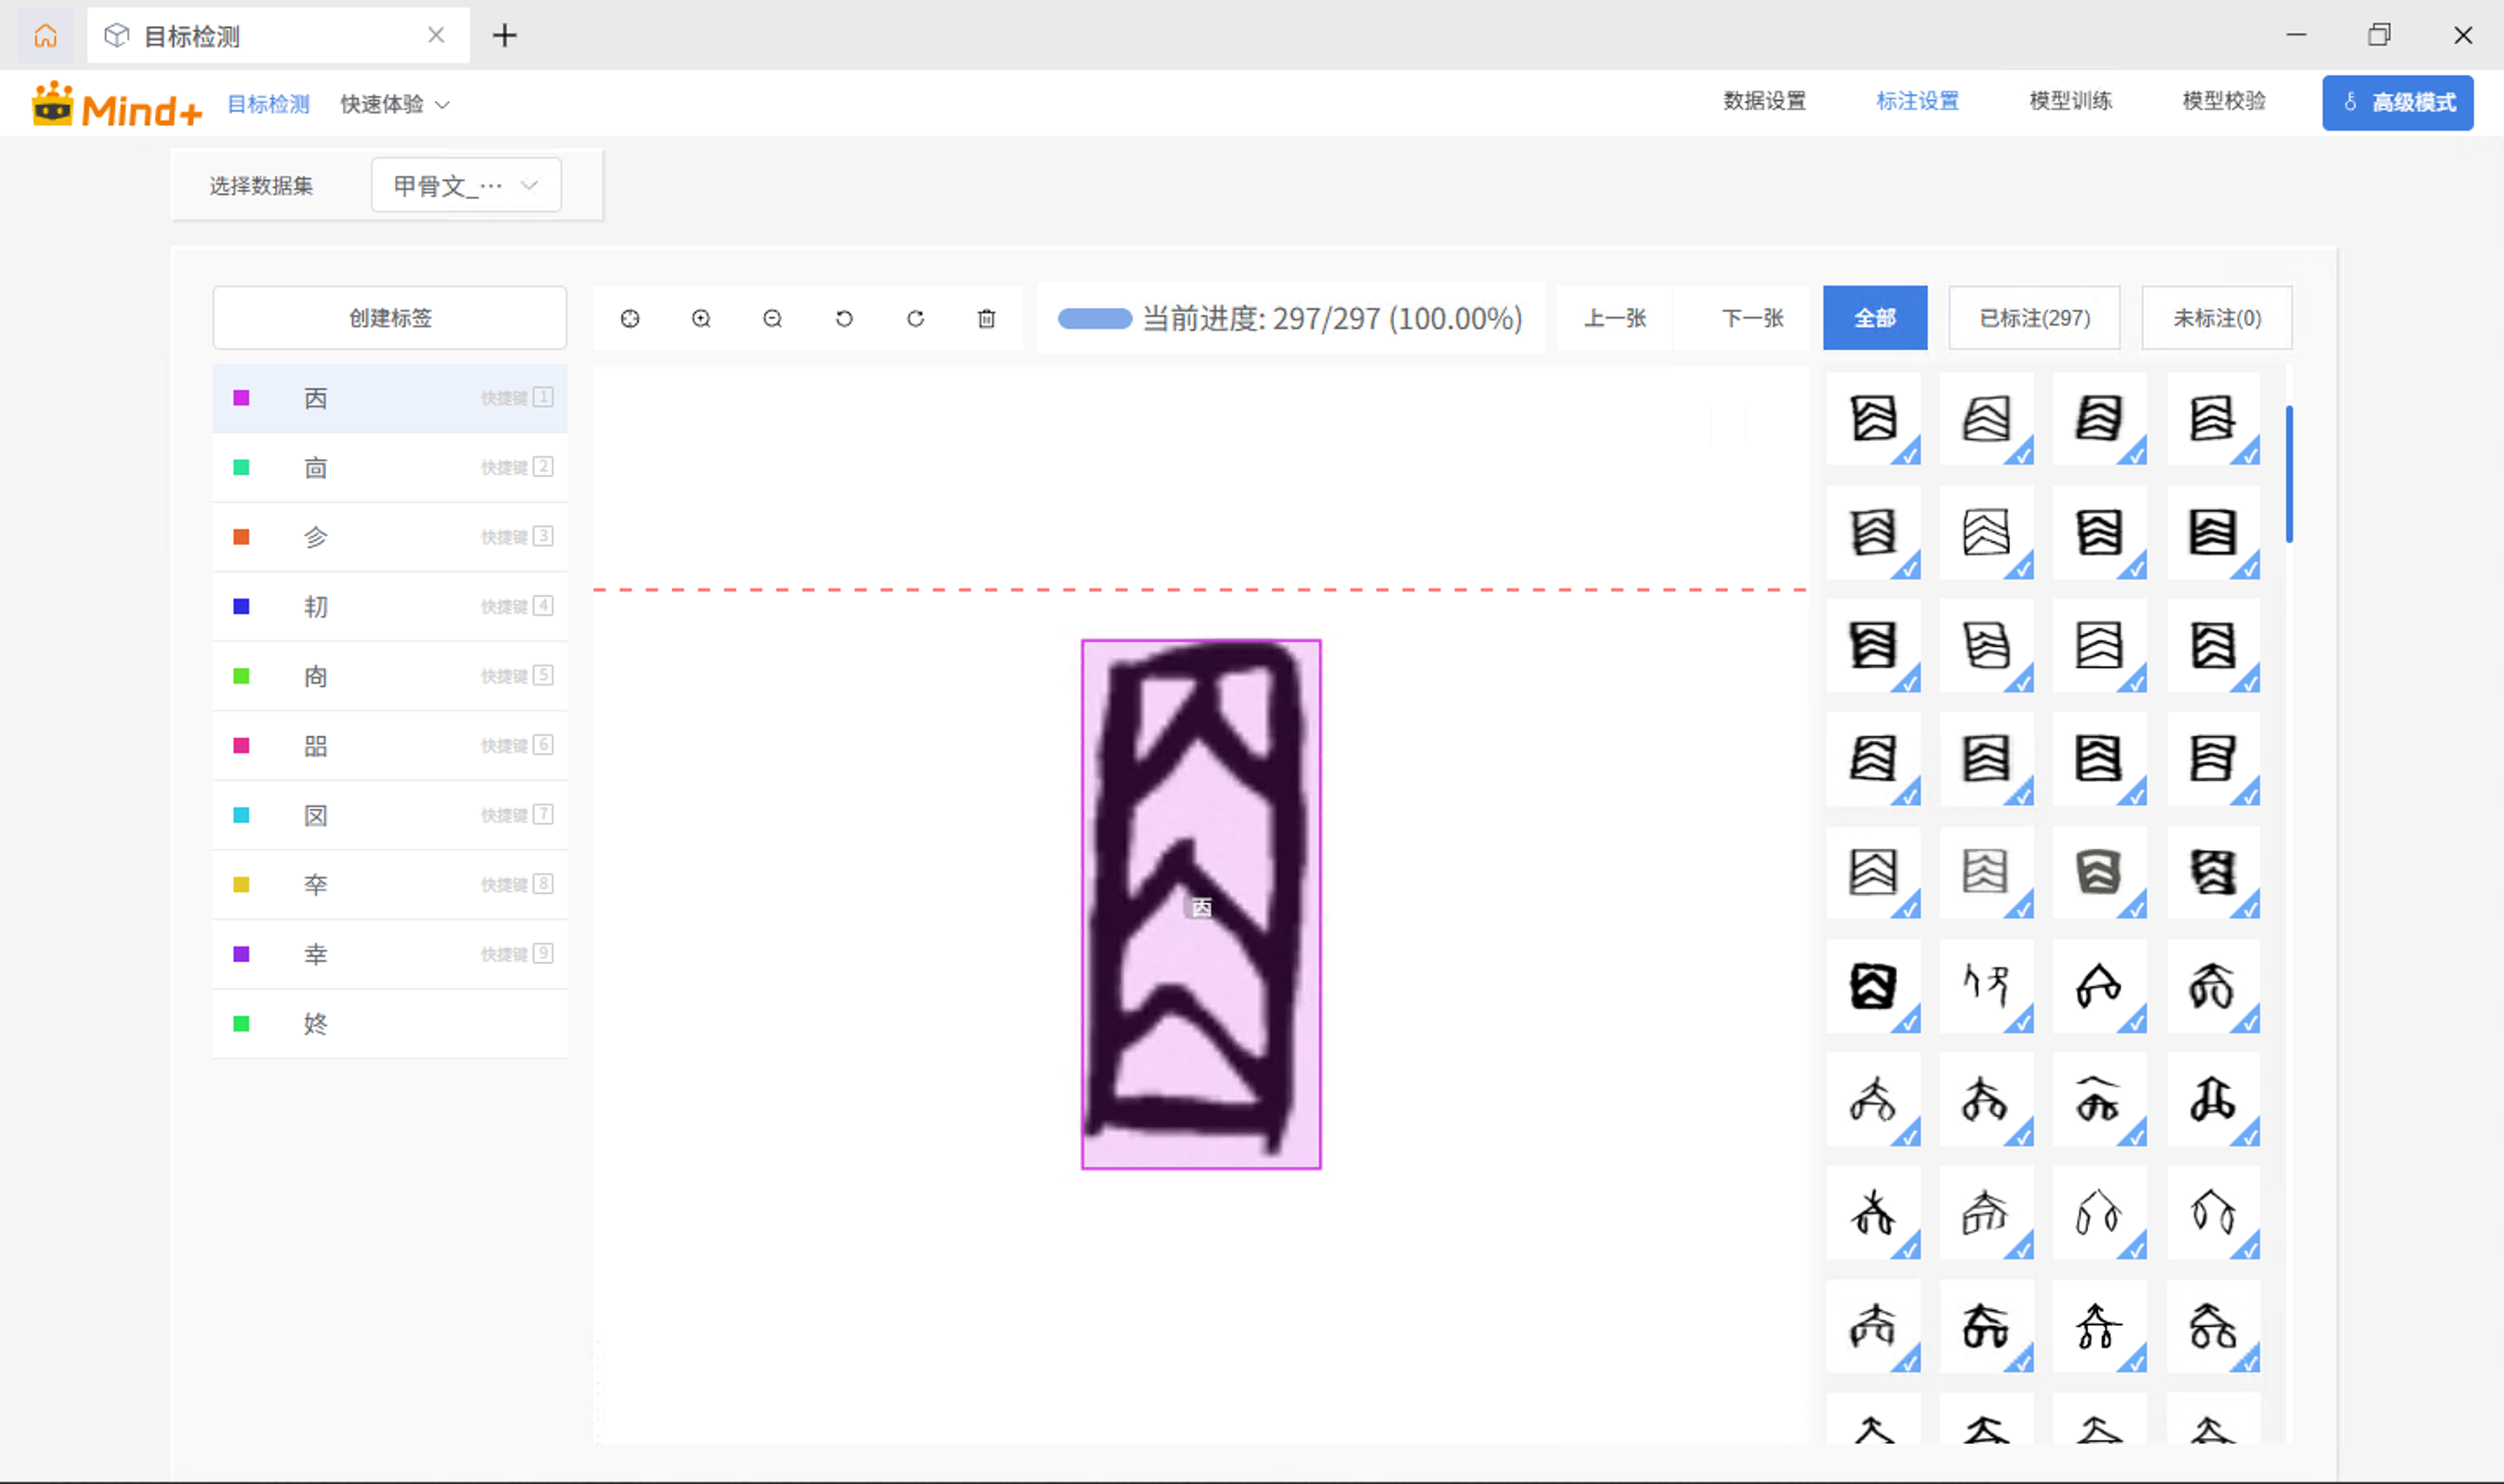Enable the 全部 filter view
This screenshot has width=2504, height=1484.
pyautogui.click(x=1875, y=318)
